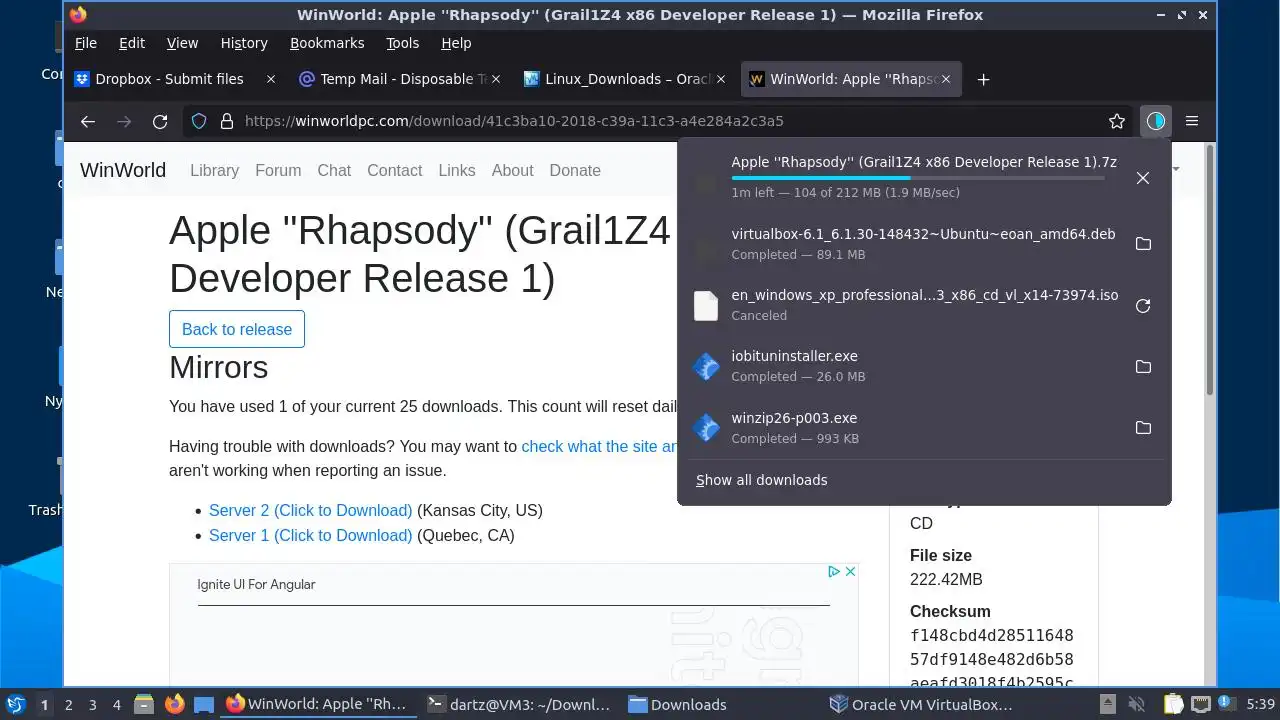
Task: Open the network monitor tray icon
Action: tap(1201, 705)
